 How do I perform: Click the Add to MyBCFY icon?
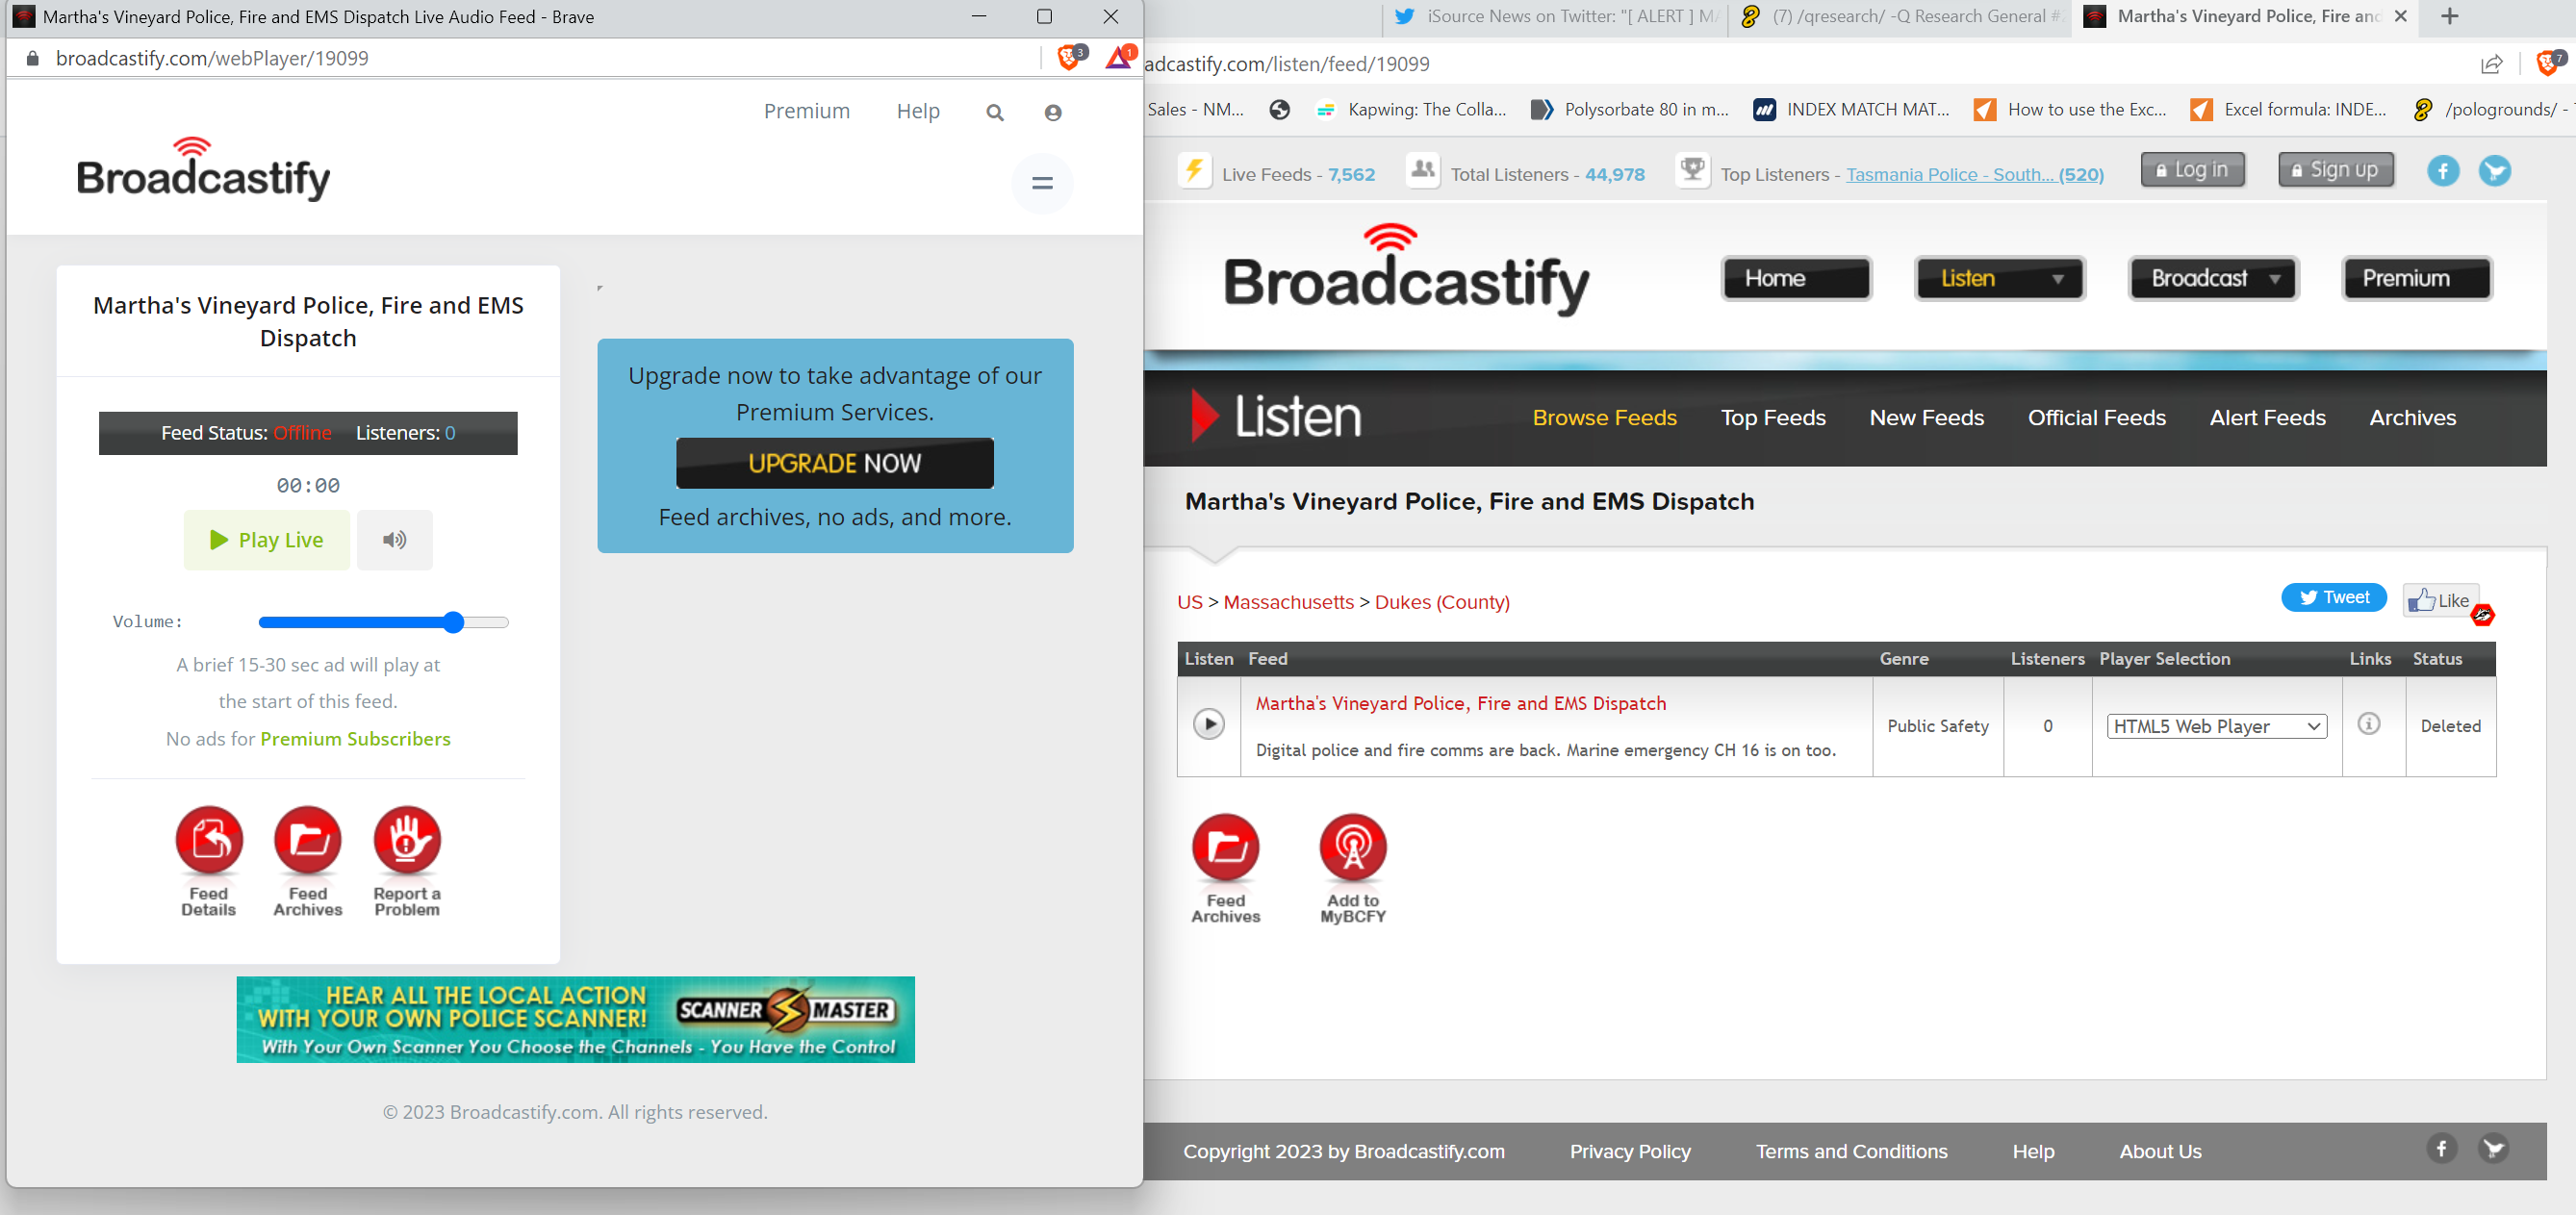pos(1353,868)
